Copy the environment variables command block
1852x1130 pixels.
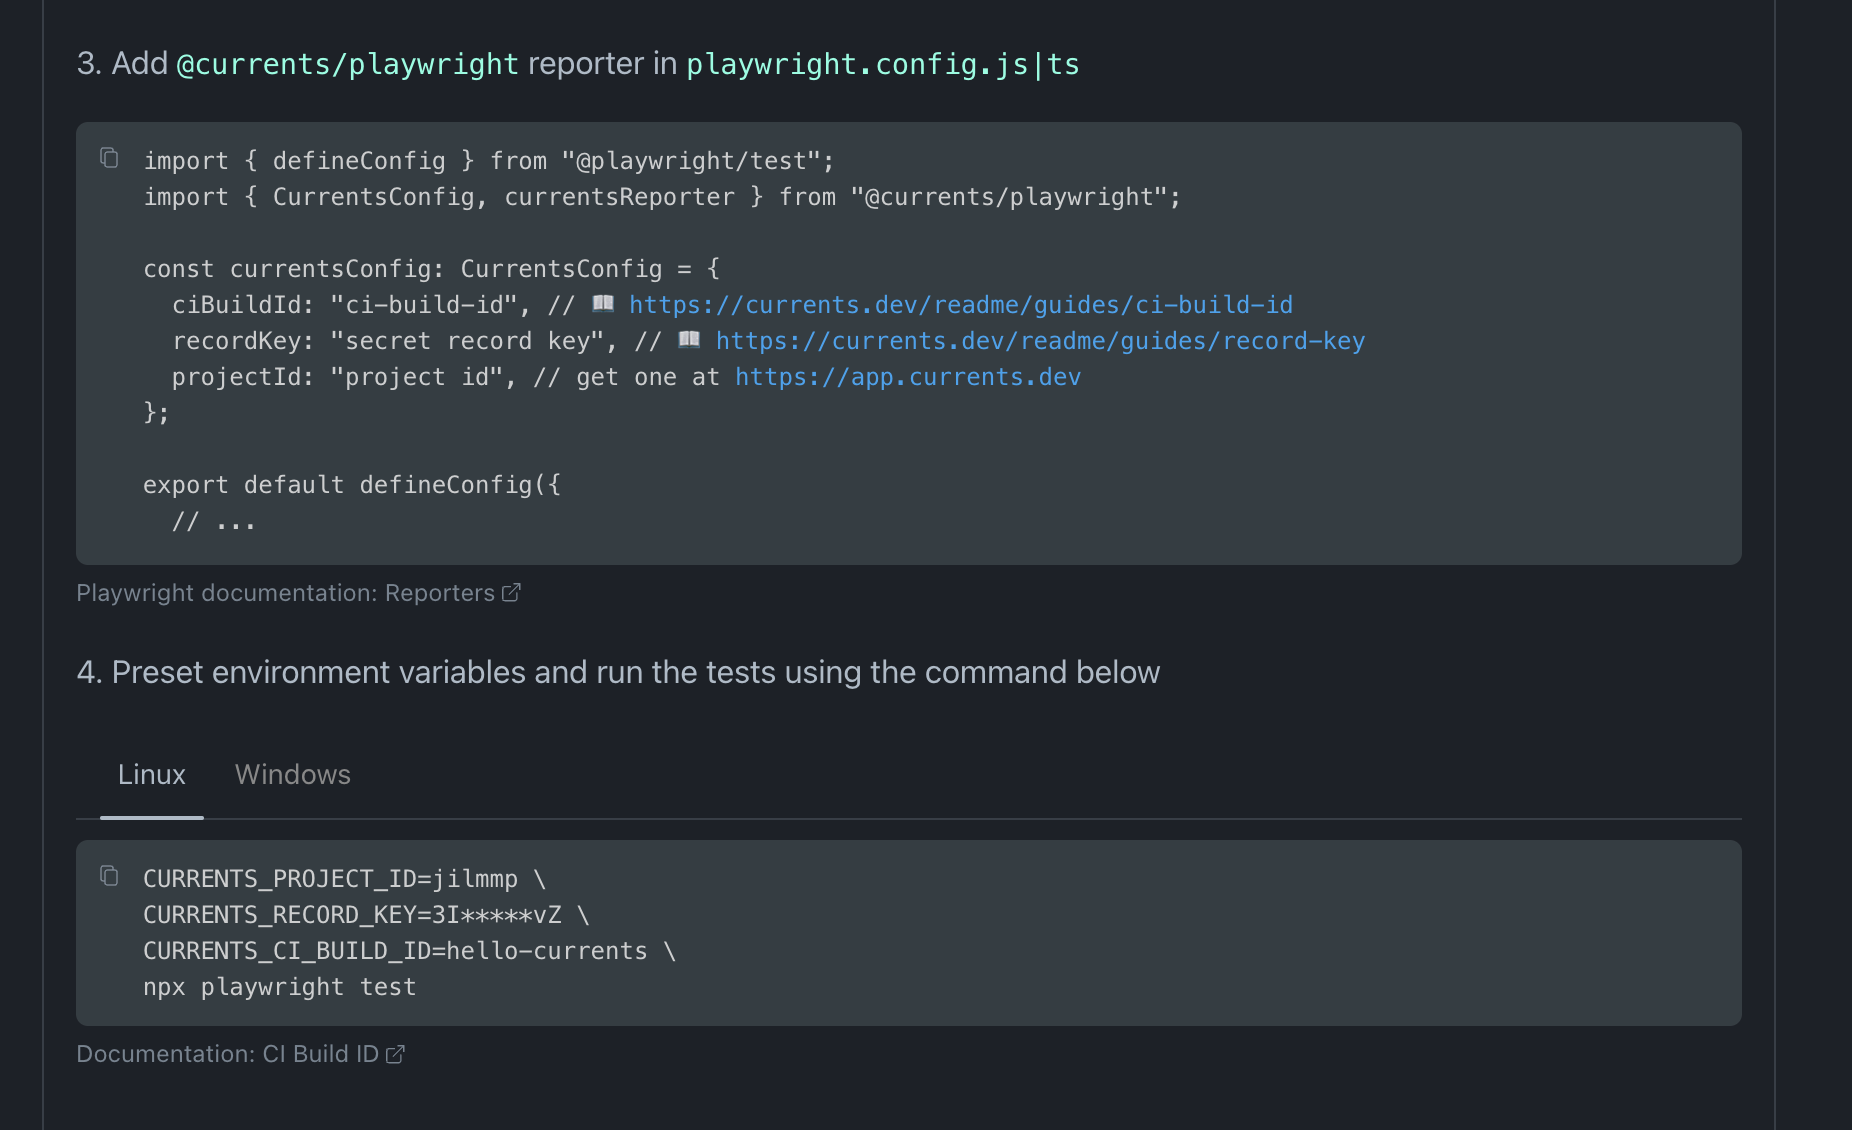[108, 876]
